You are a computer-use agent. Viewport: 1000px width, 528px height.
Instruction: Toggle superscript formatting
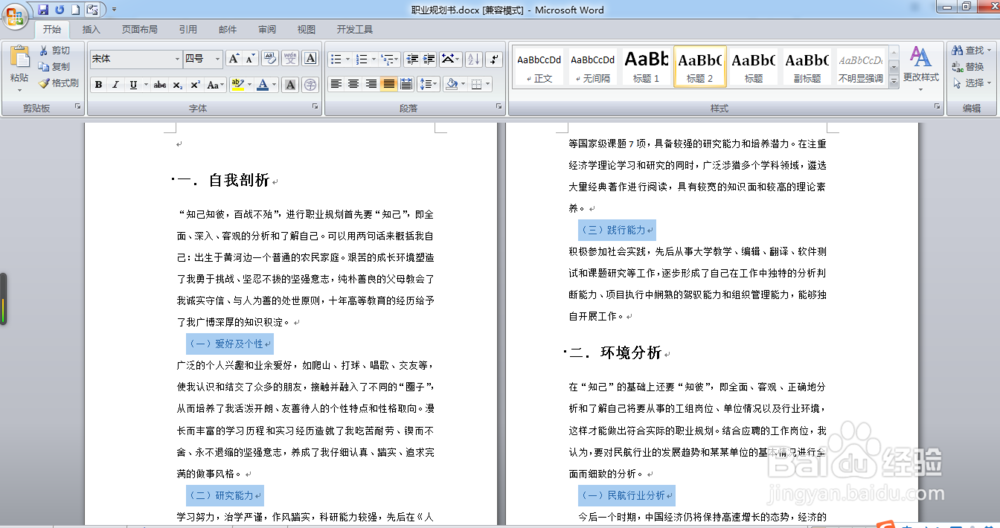[195, 85]
